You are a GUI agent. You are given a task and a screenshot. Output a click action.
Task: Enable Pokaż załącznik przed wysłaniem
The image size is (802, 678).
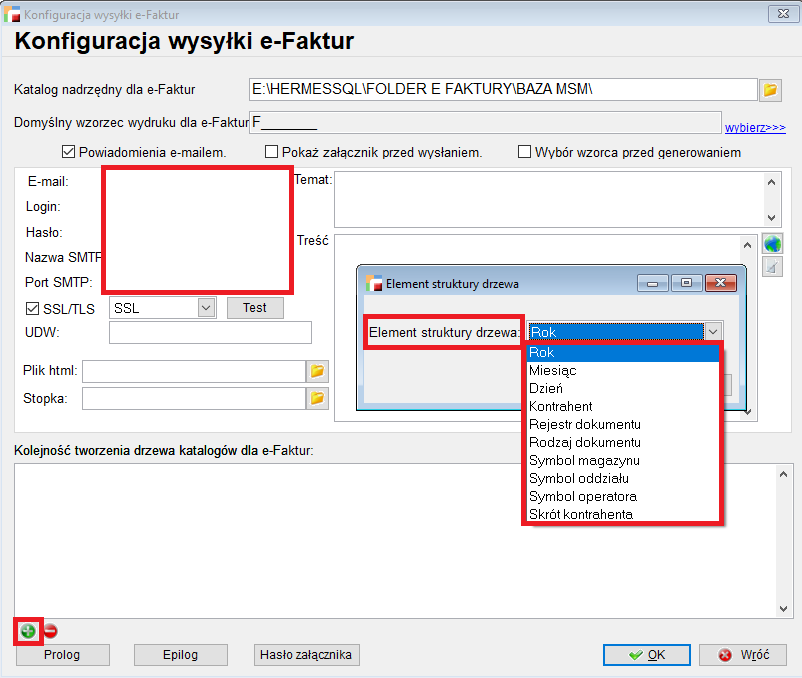click(x=271, y=152)
